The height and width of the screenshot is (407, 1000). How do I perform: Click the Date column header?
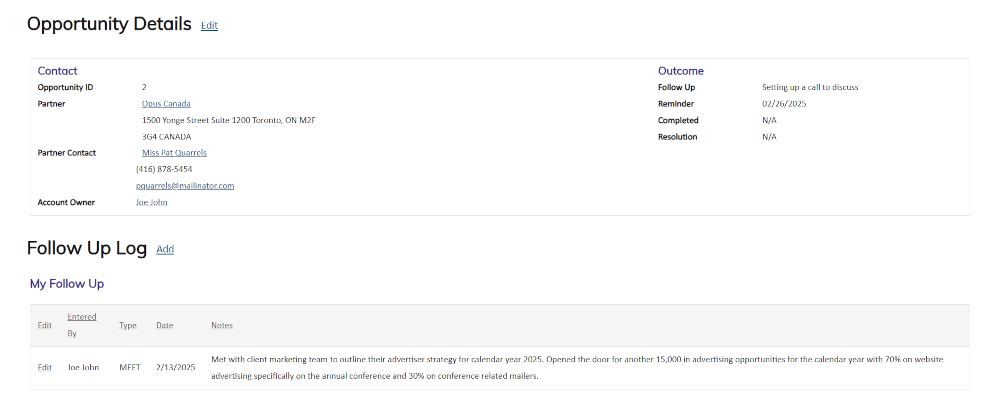165,325
